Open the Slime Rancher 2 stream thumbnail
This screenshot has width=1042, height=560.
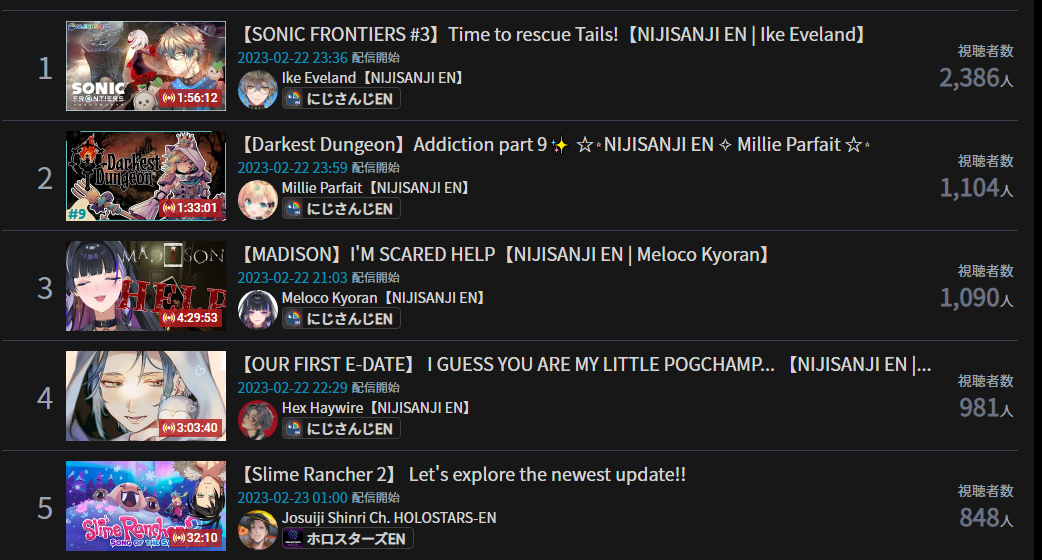tap(146, 506)
